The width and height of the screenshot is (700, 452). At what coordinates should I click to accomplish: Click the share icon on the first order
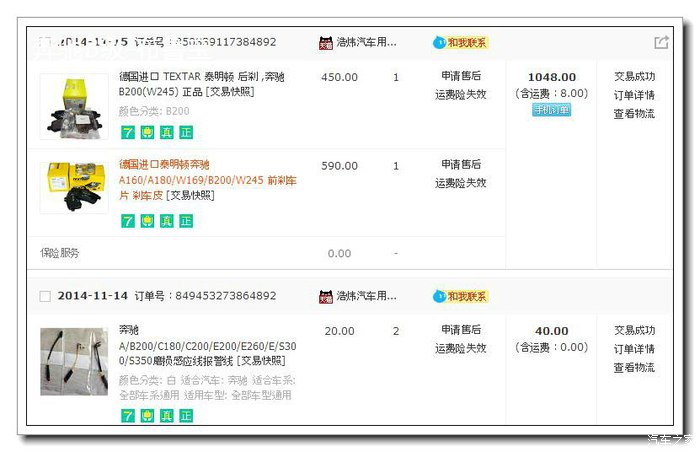pos(661,43)
